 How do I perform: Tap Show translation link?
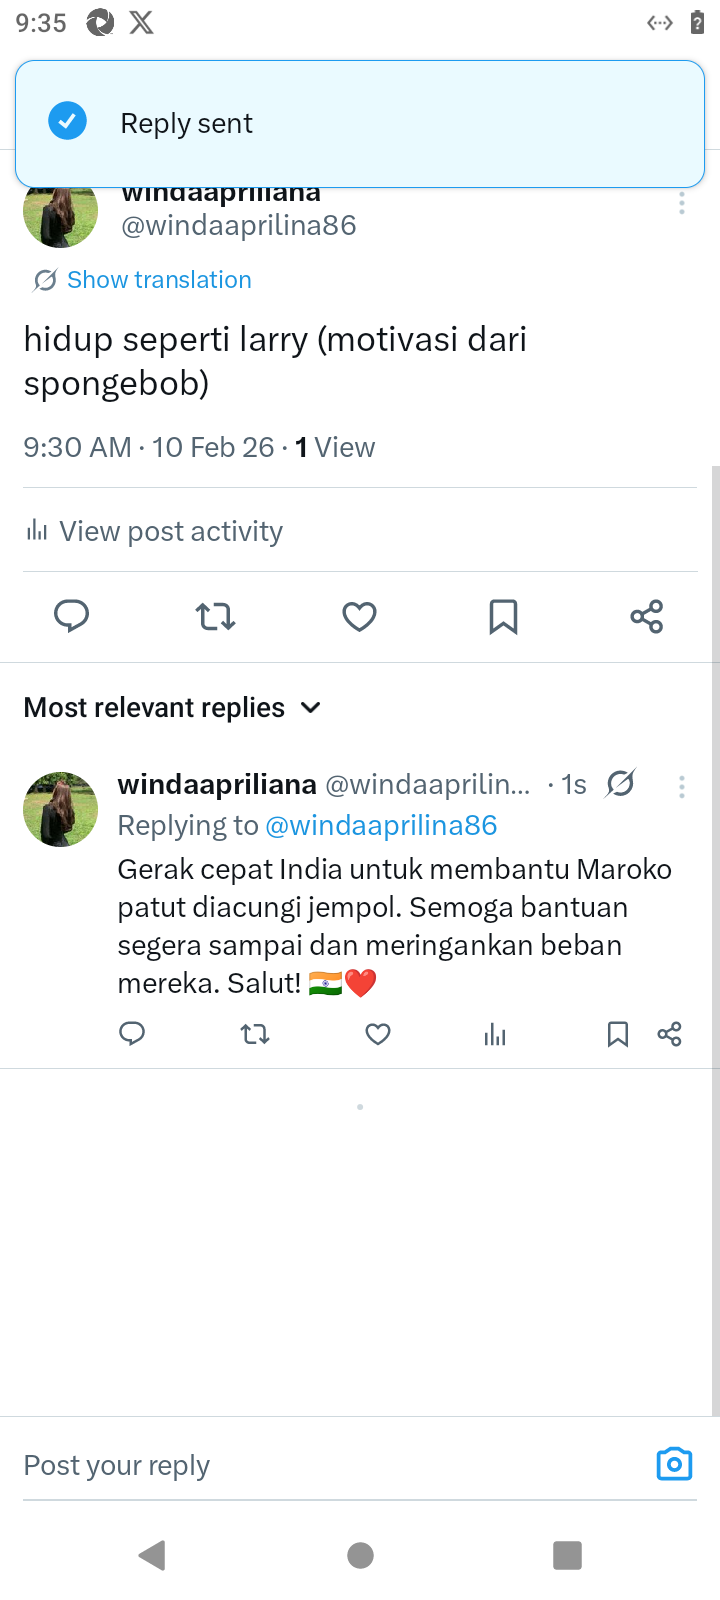(159, 280)
